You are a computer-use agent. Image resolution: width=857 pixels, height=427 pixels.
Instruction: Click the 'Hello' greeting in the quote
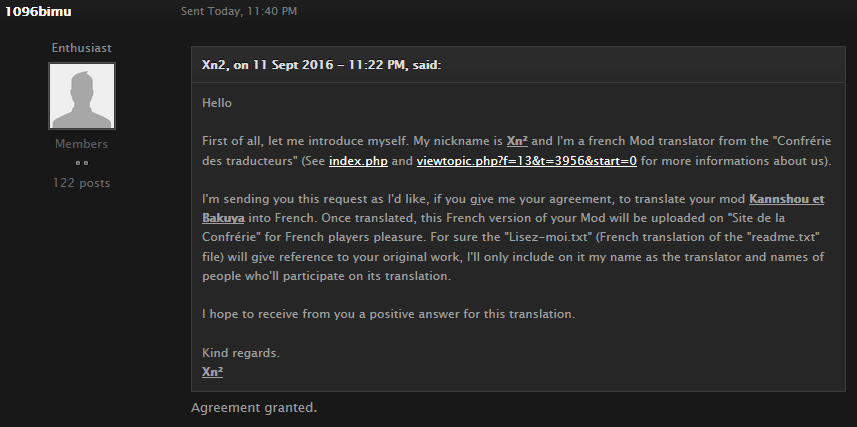click(x=217, y=103)
